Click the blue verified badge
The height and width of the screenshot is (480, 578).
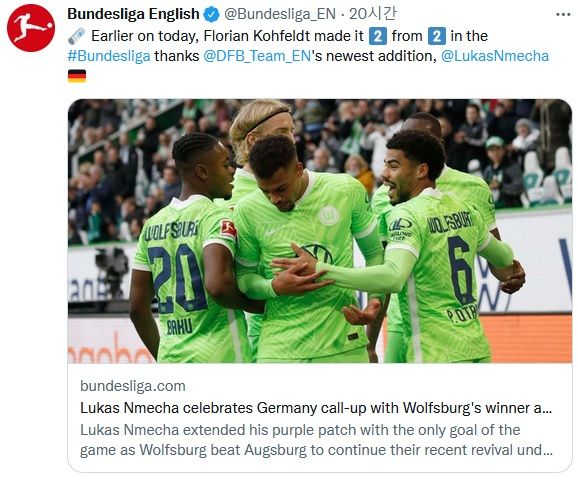pyautogui.click(x=212, y=14)
